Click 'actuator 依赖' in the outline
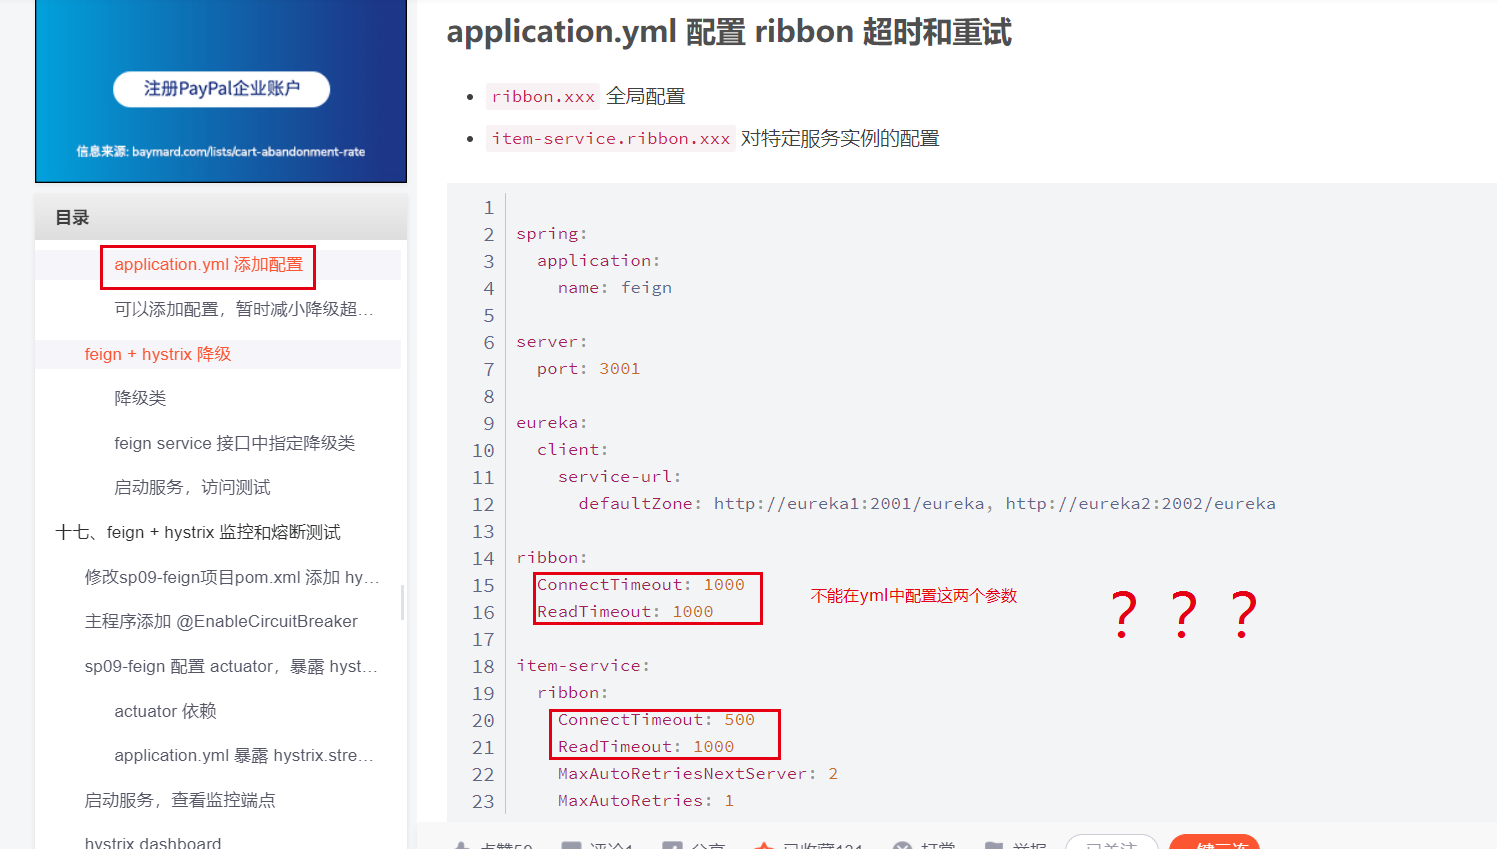1497x849 pixels. (164, 710)
